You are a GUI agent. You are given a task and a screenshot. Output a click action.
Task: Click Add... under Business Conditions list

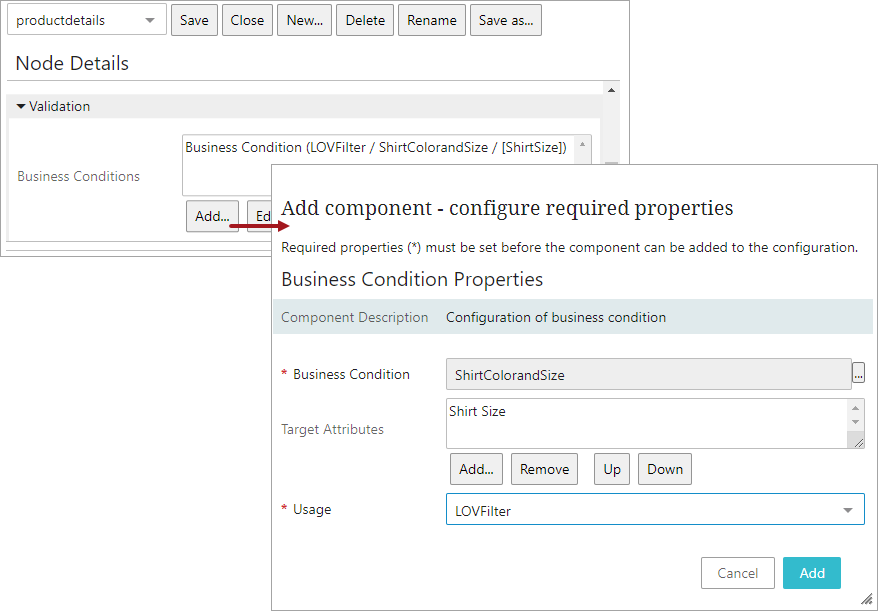(x=212, y=216)
